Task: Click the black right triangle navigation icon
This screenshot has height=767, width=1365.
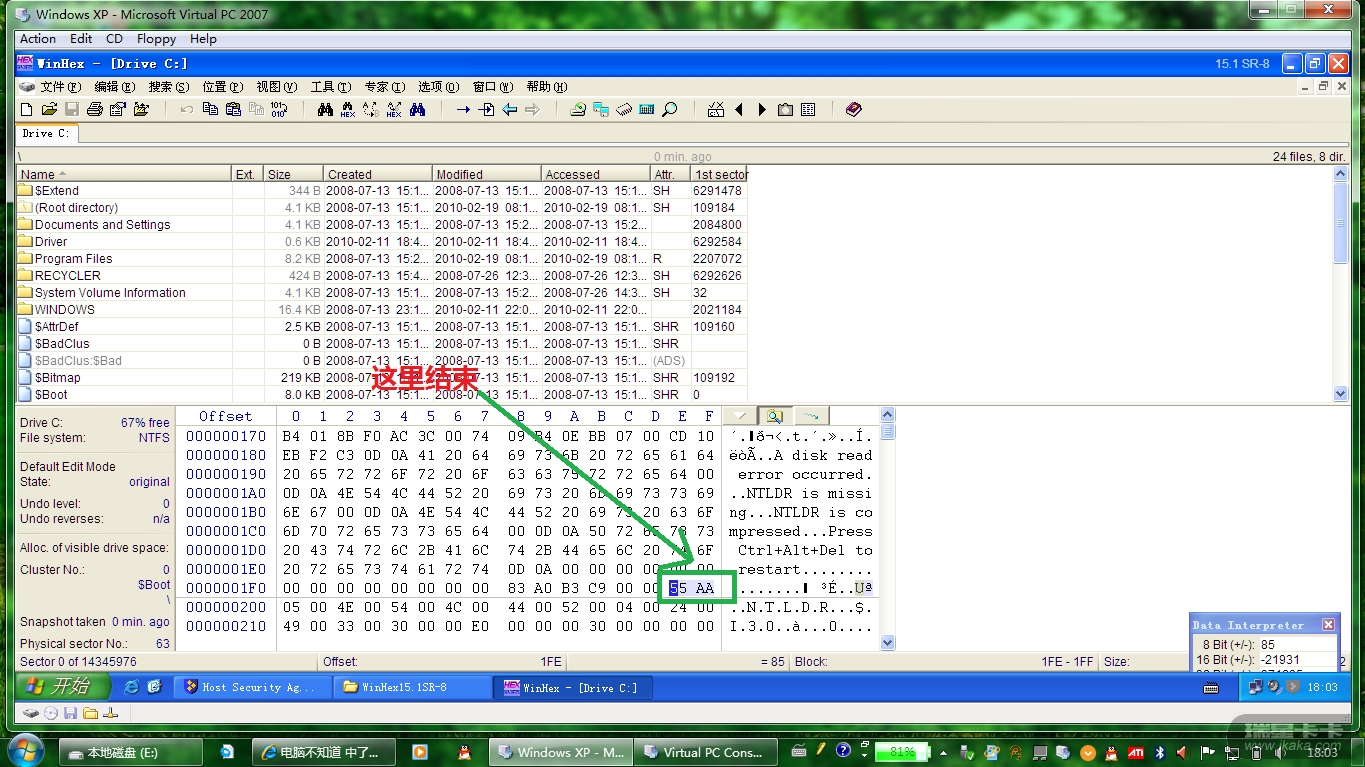Action: (762, 109)
